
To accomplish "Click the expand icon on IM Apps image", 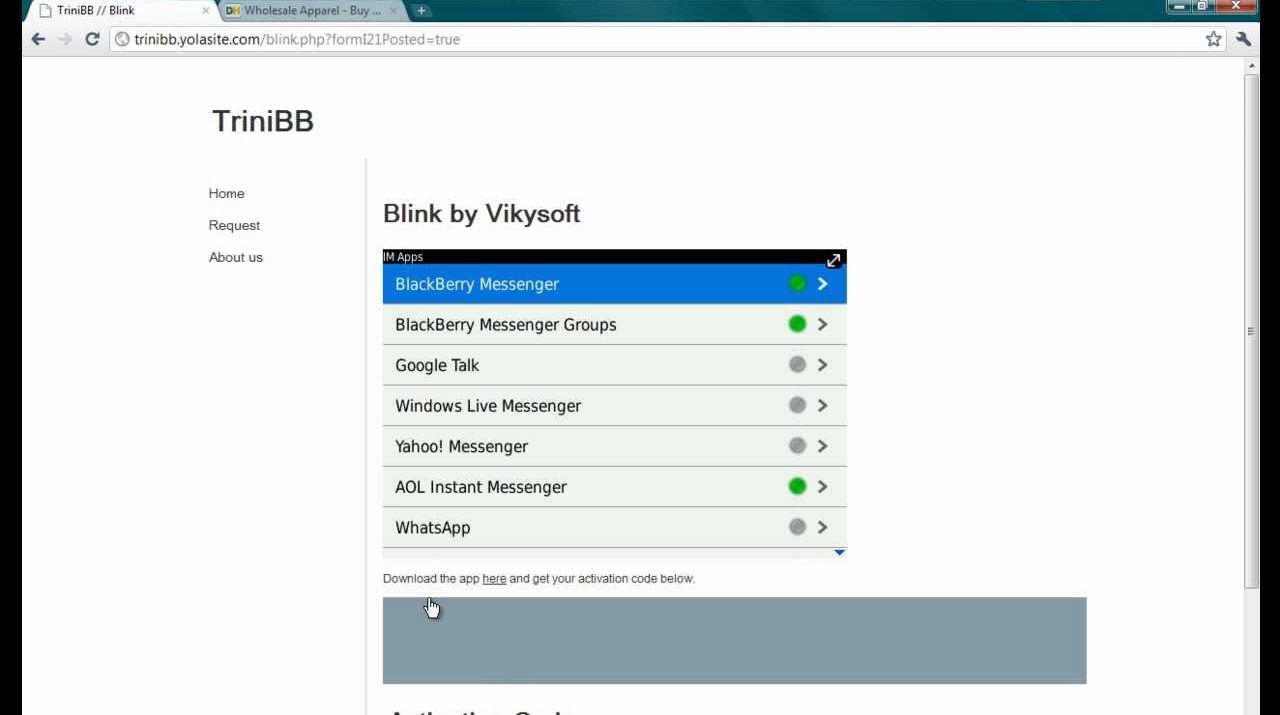I will (x=833, y=260).
